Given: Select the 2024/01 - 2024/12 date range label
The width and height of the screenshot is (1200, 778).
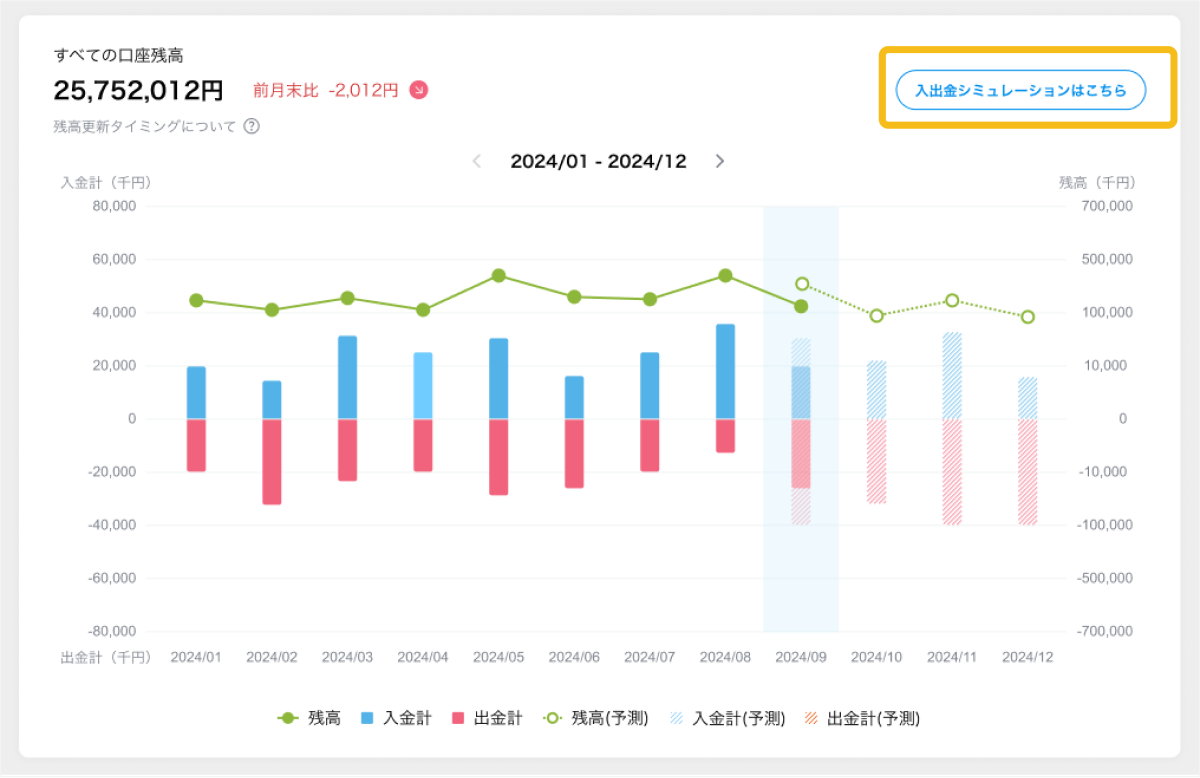Looking at the screenshot, I should pyautogui.click(x=598, y=161).
